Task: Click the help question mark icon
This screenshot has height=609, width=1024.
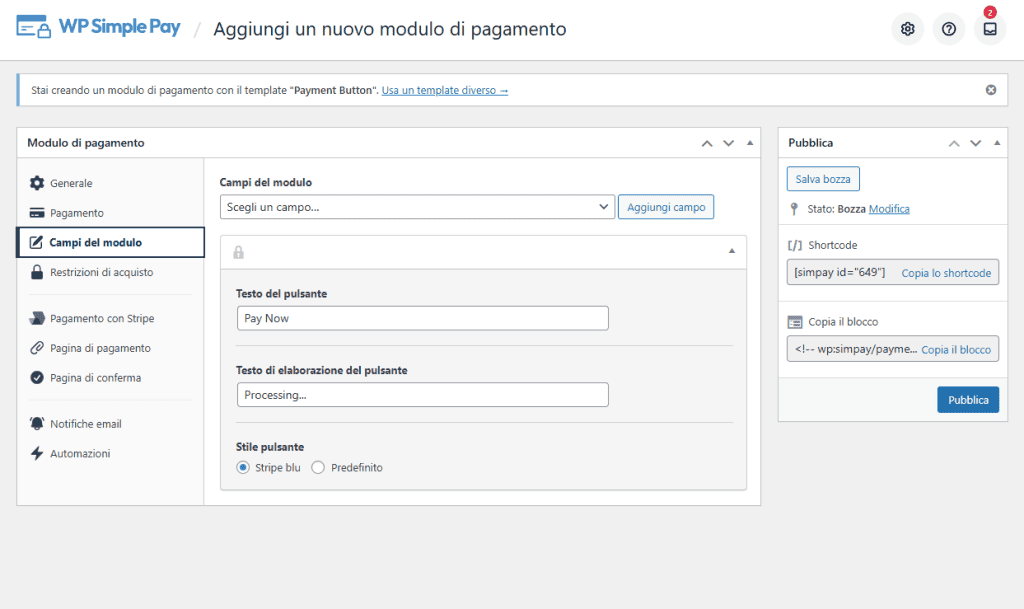Action: 948,29
